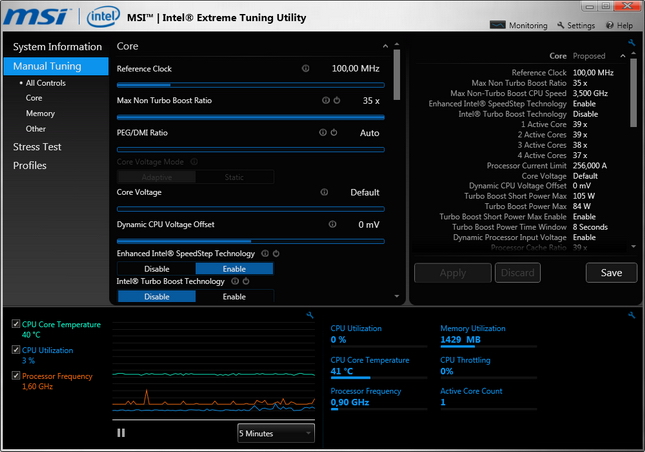Toggle CPU Core Temperature checkbox
Image resolution: width=645 pixels, height=452 pixels.
click(x=16, y=324)
